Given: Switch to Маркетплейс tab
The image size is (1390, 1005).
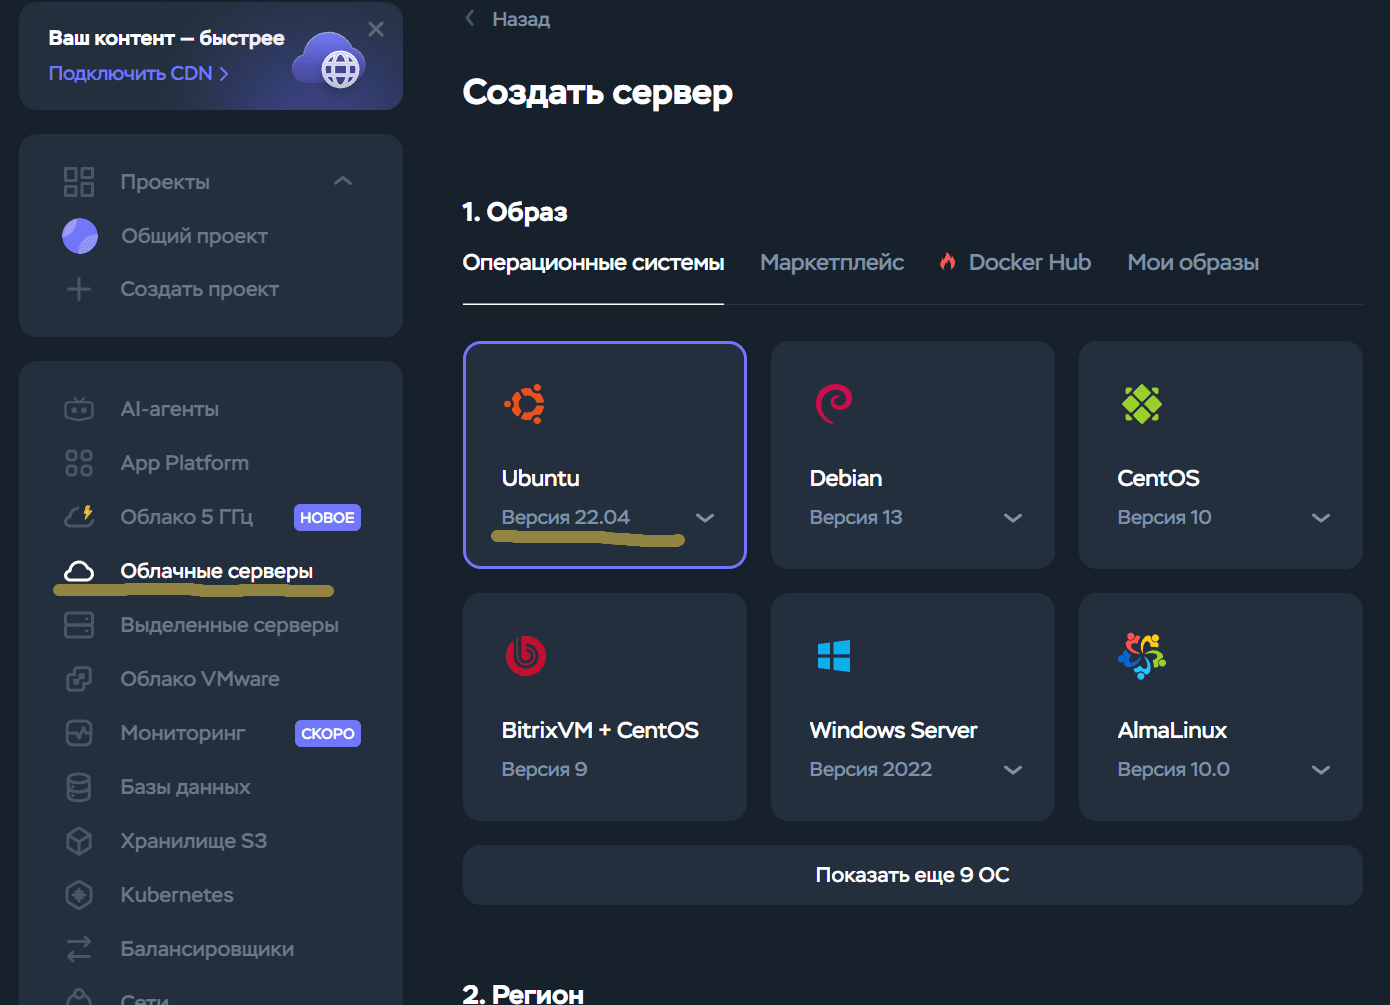Looking at the screenshot, I should click(832, 263).
